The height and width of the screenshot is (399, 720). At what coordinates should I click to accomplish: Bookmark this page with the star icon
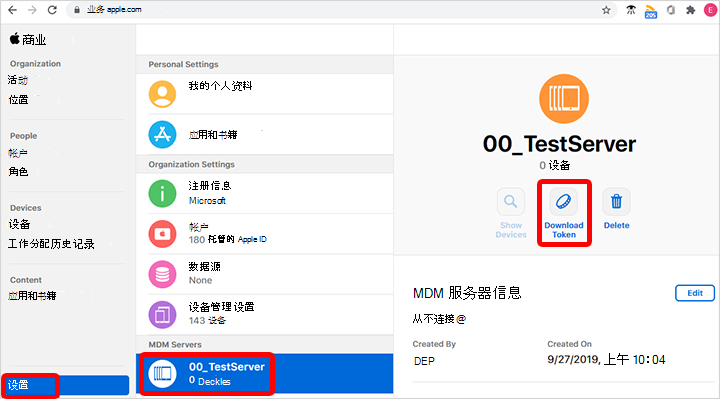(x=606, y=10)
